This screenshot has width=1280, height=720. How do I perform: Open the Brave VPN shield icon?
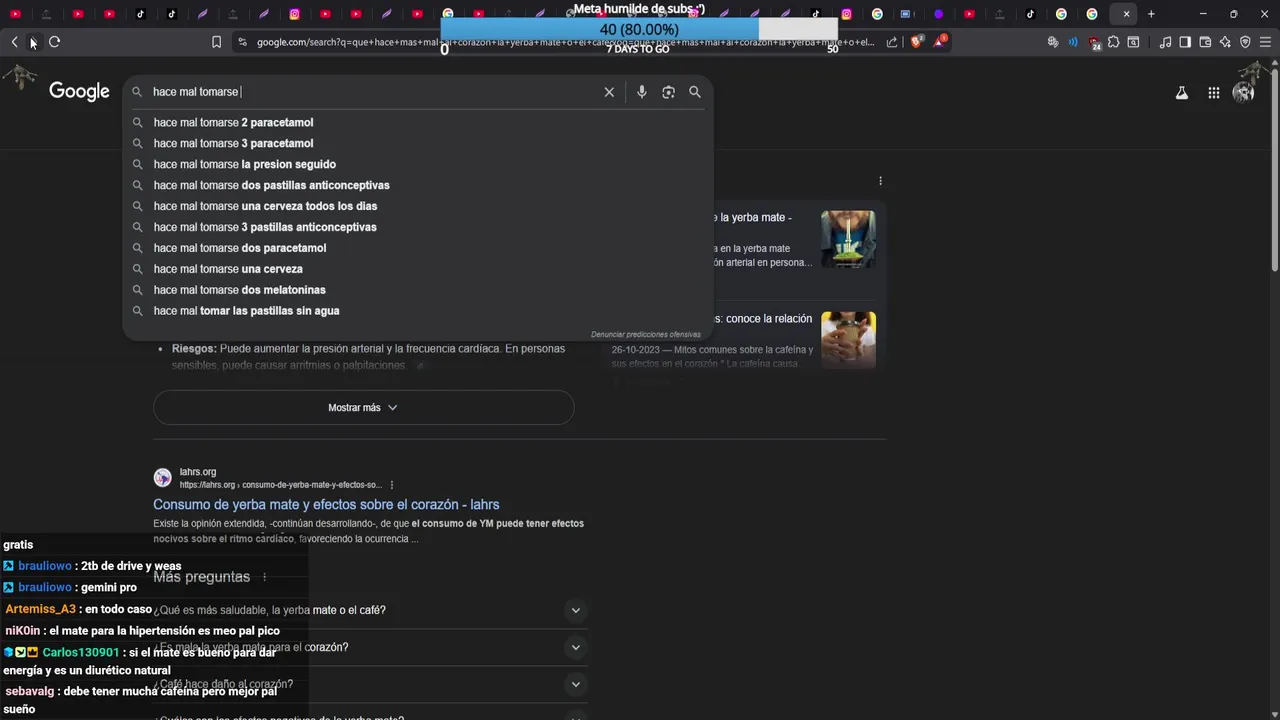pyautogui.click(x=1245, y=42)
